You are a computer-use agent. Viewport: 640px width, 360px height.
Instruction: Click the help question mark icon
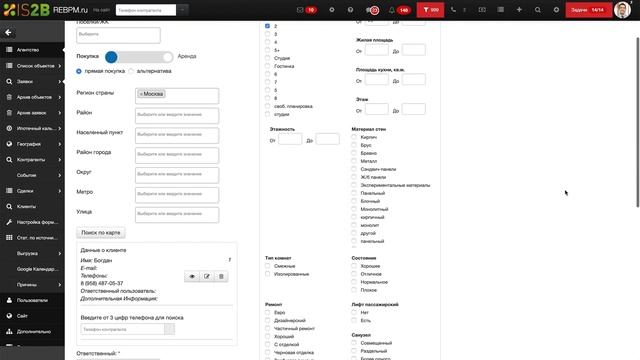[350, 10]
